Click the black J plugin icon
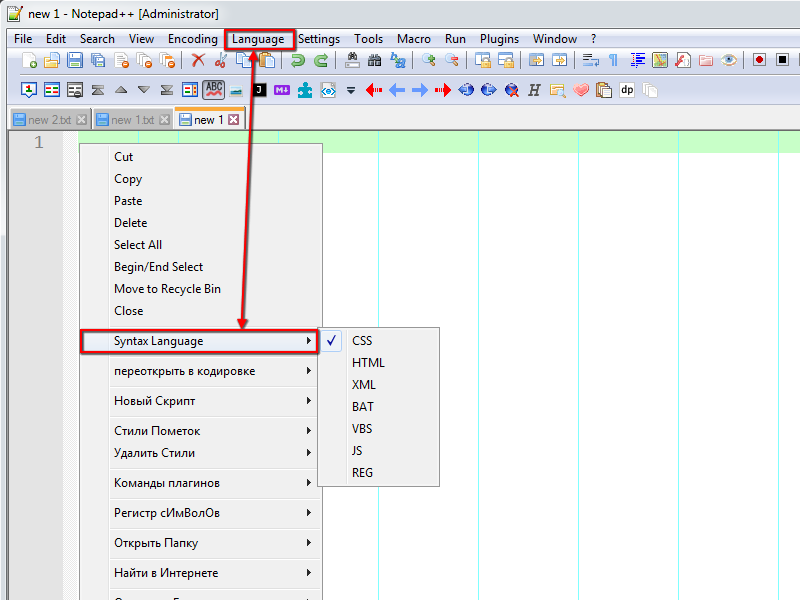This screenshot has width=800, height=600. (x=259, y=90)
